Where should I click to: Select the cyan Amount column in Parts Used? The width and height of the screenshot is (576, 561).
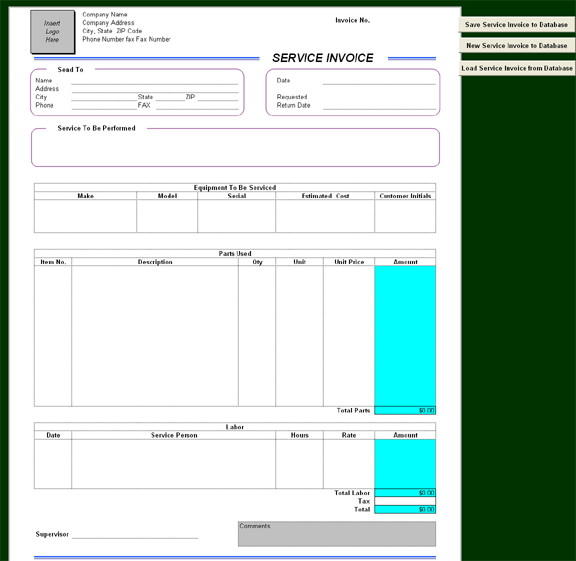tap(405, 336)
